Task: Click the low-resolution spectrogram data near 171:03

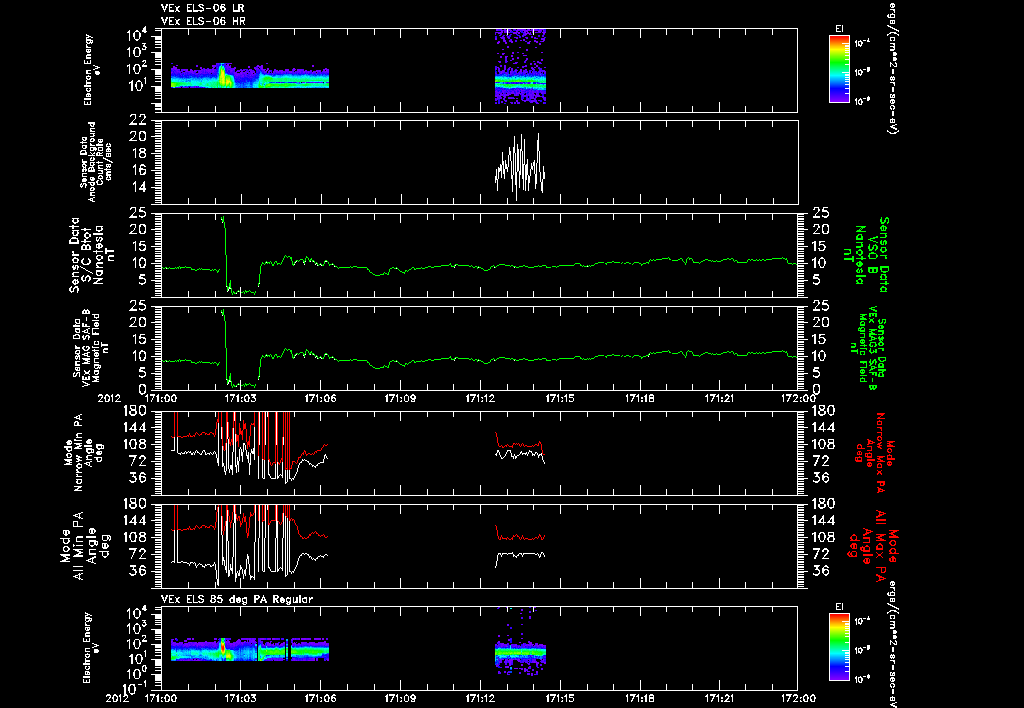Action: point(249,76)
